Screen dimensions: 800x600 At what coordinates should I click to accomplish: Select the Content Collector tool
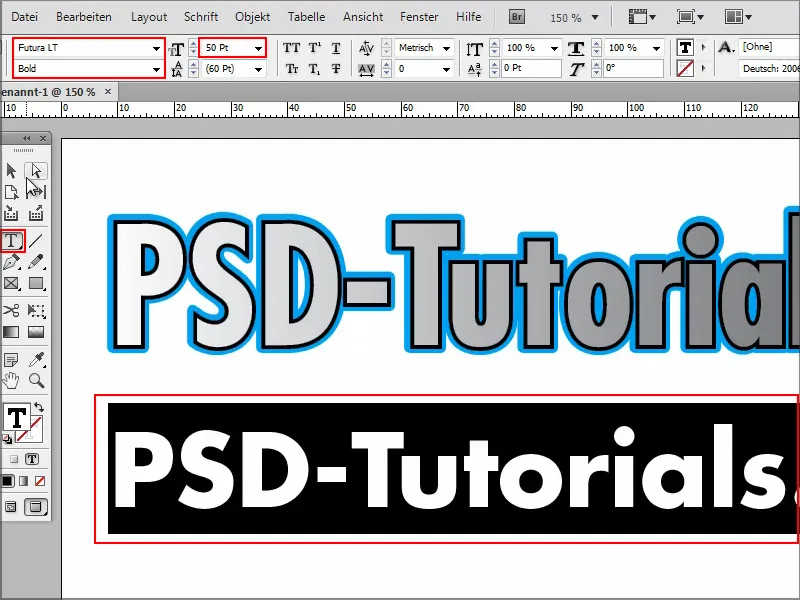11,213
